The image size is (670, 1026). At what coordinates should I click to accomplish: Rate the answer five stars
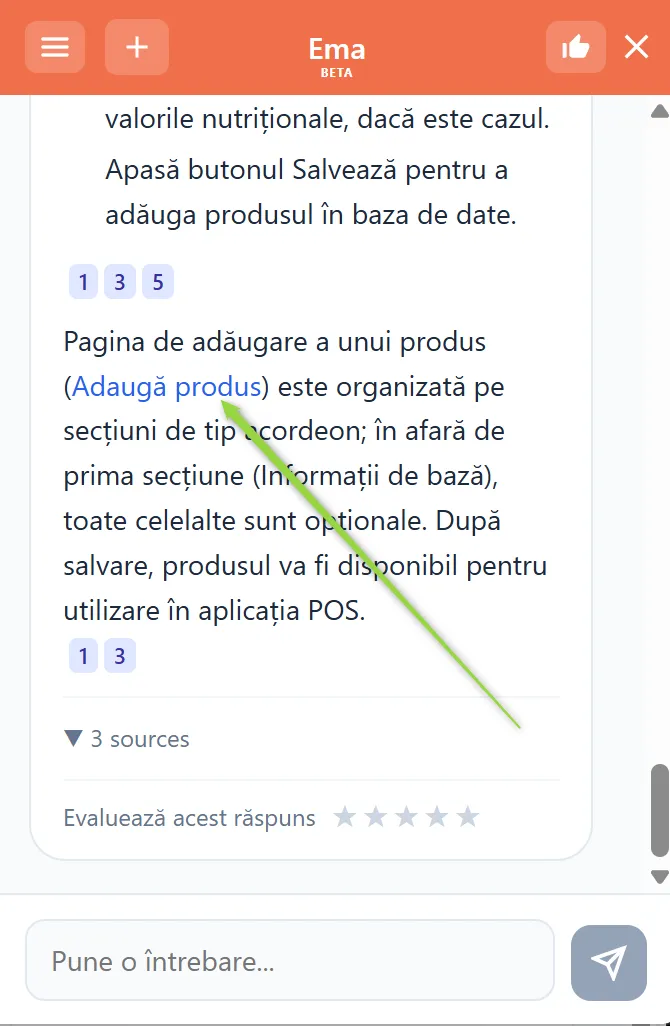click(x=468, y=817)
